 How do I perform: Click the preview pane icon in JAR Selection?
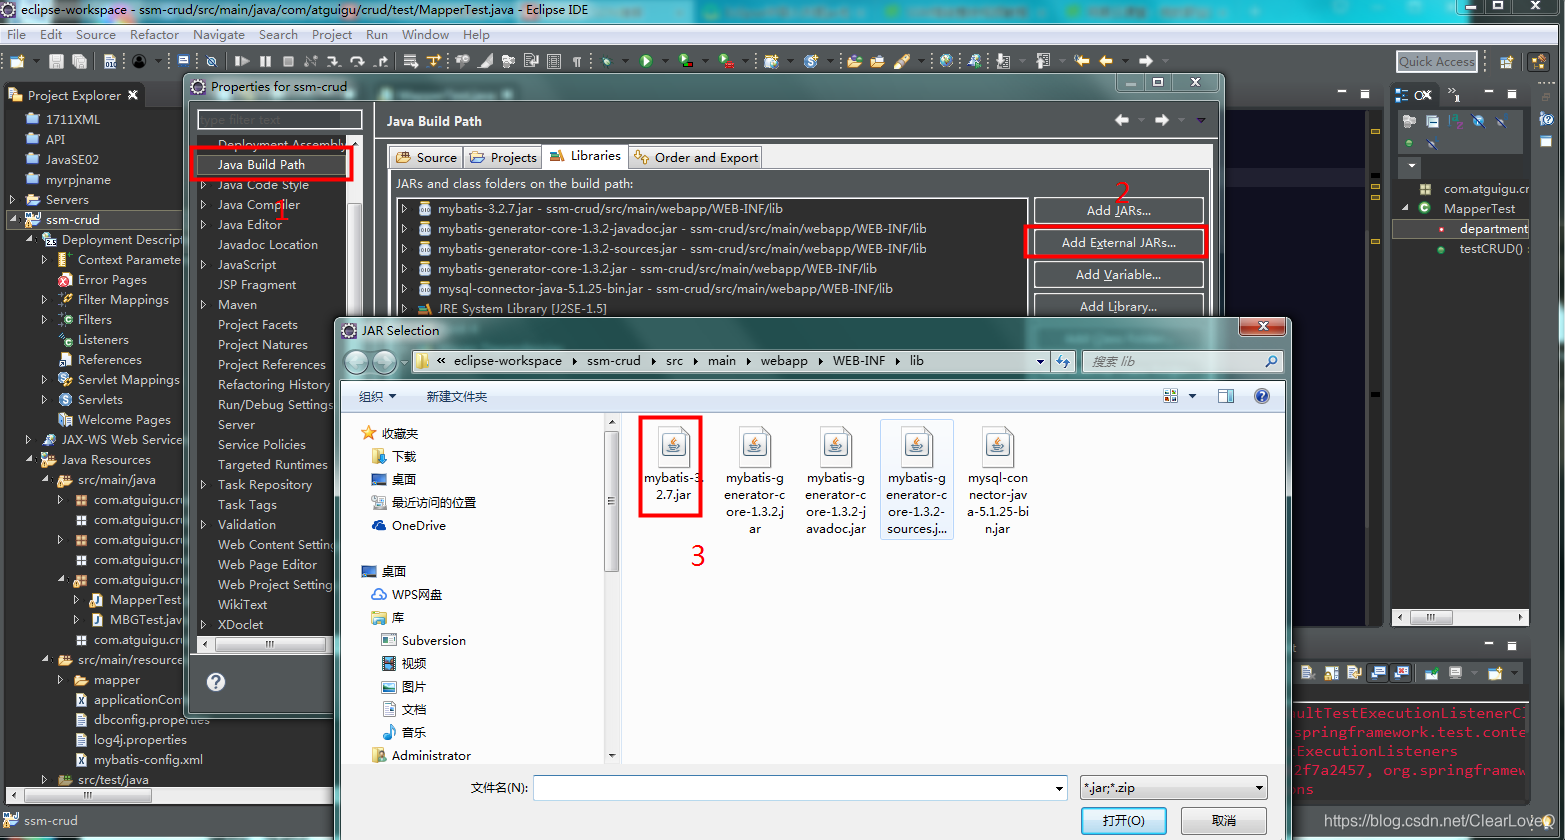[1226, 396]
